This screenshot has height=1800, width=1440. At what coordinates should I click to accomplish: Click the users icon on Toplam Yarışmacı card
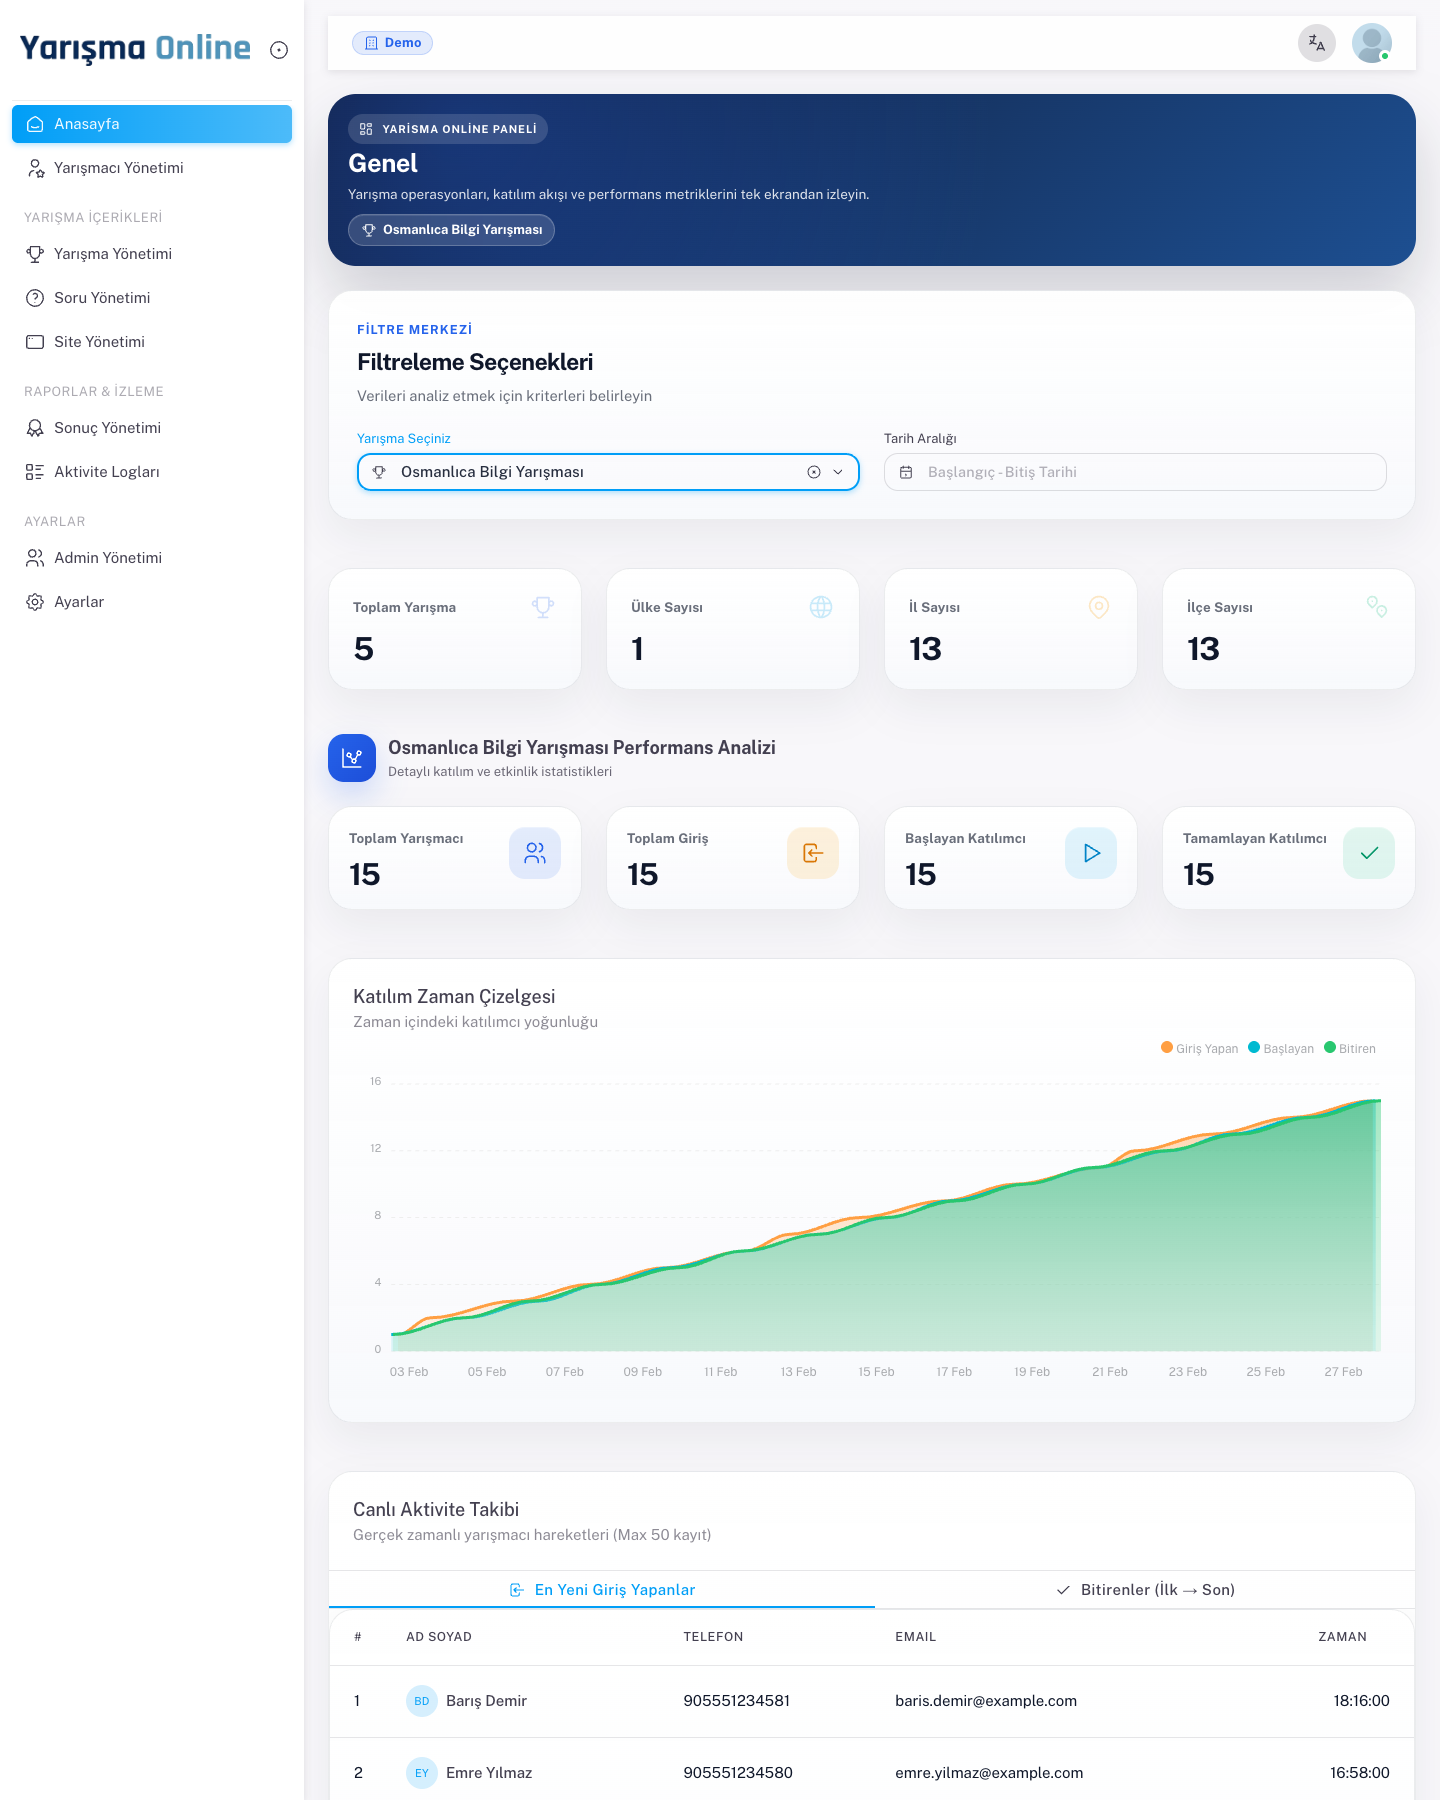point(535,853)
